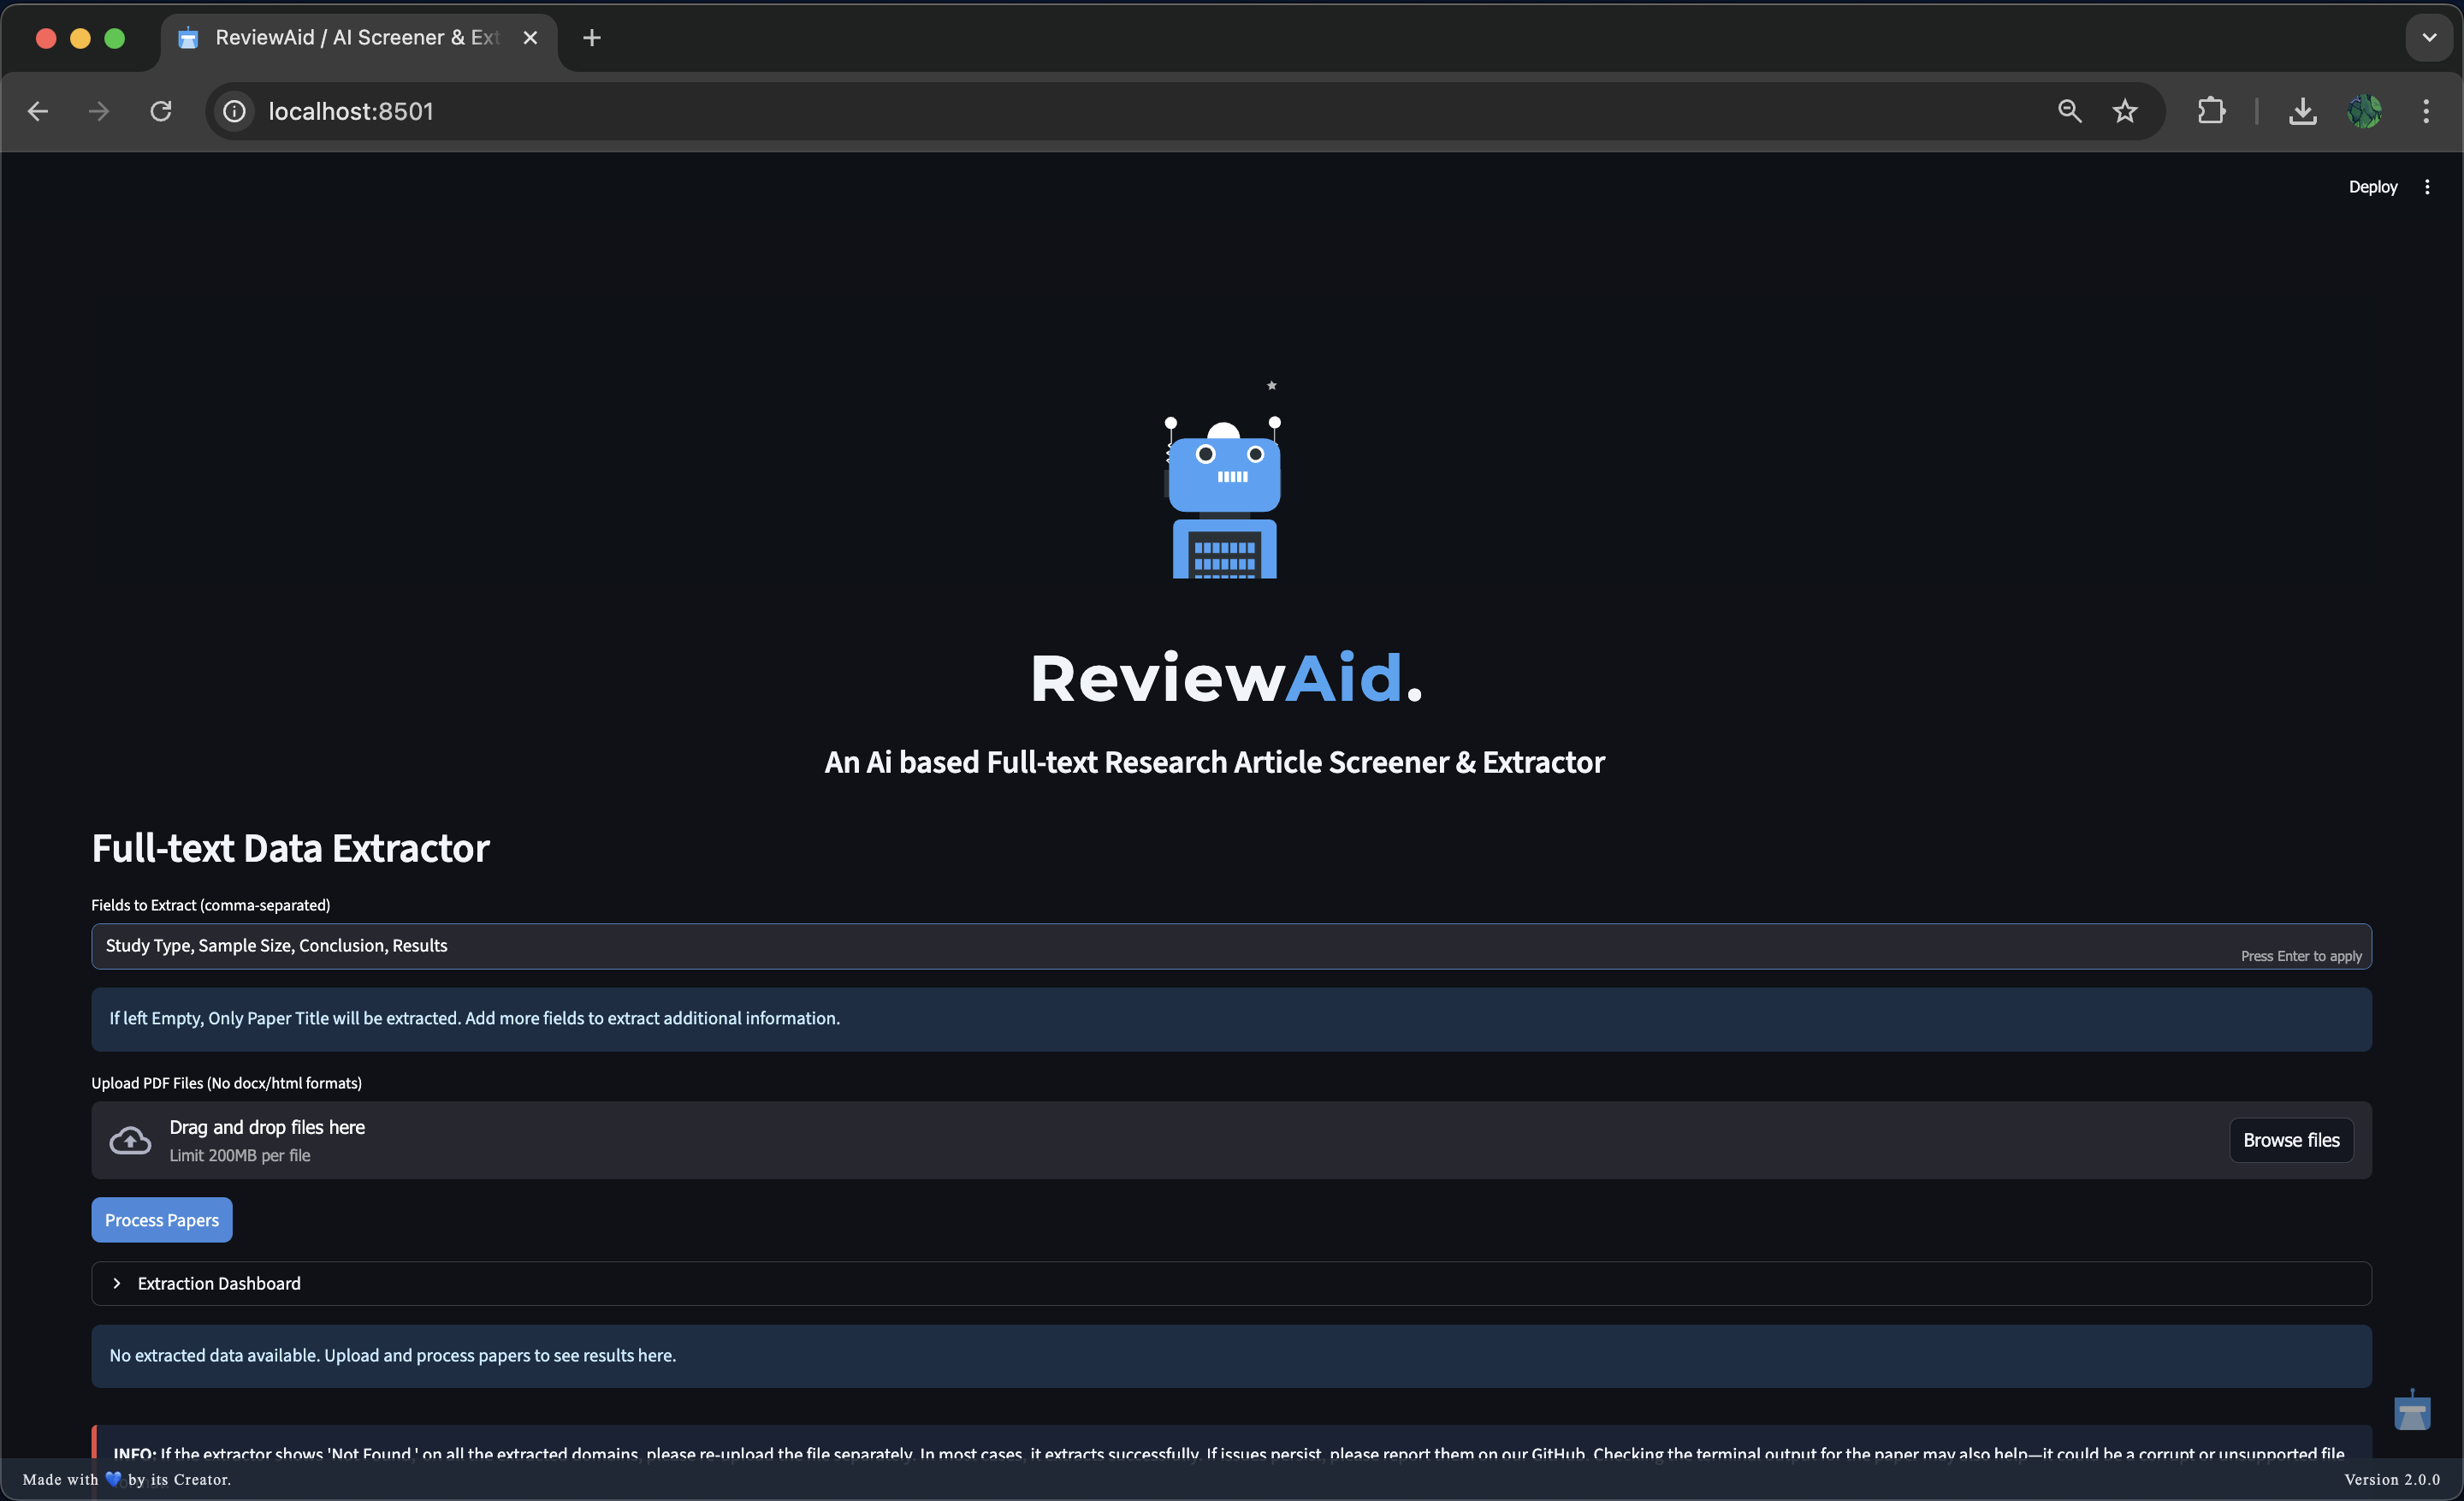Click the small robot icon at bottom right
The image size is (2464, 1501).
pos(2412,1412)
